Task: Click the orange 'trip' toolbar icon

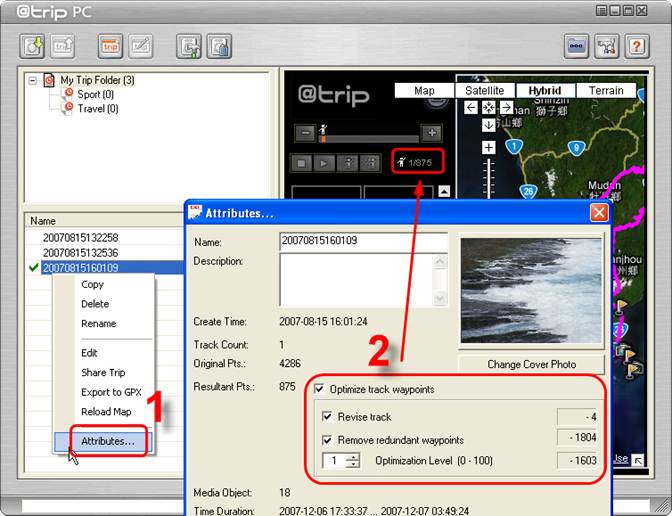Action: (x=110, y=46)
